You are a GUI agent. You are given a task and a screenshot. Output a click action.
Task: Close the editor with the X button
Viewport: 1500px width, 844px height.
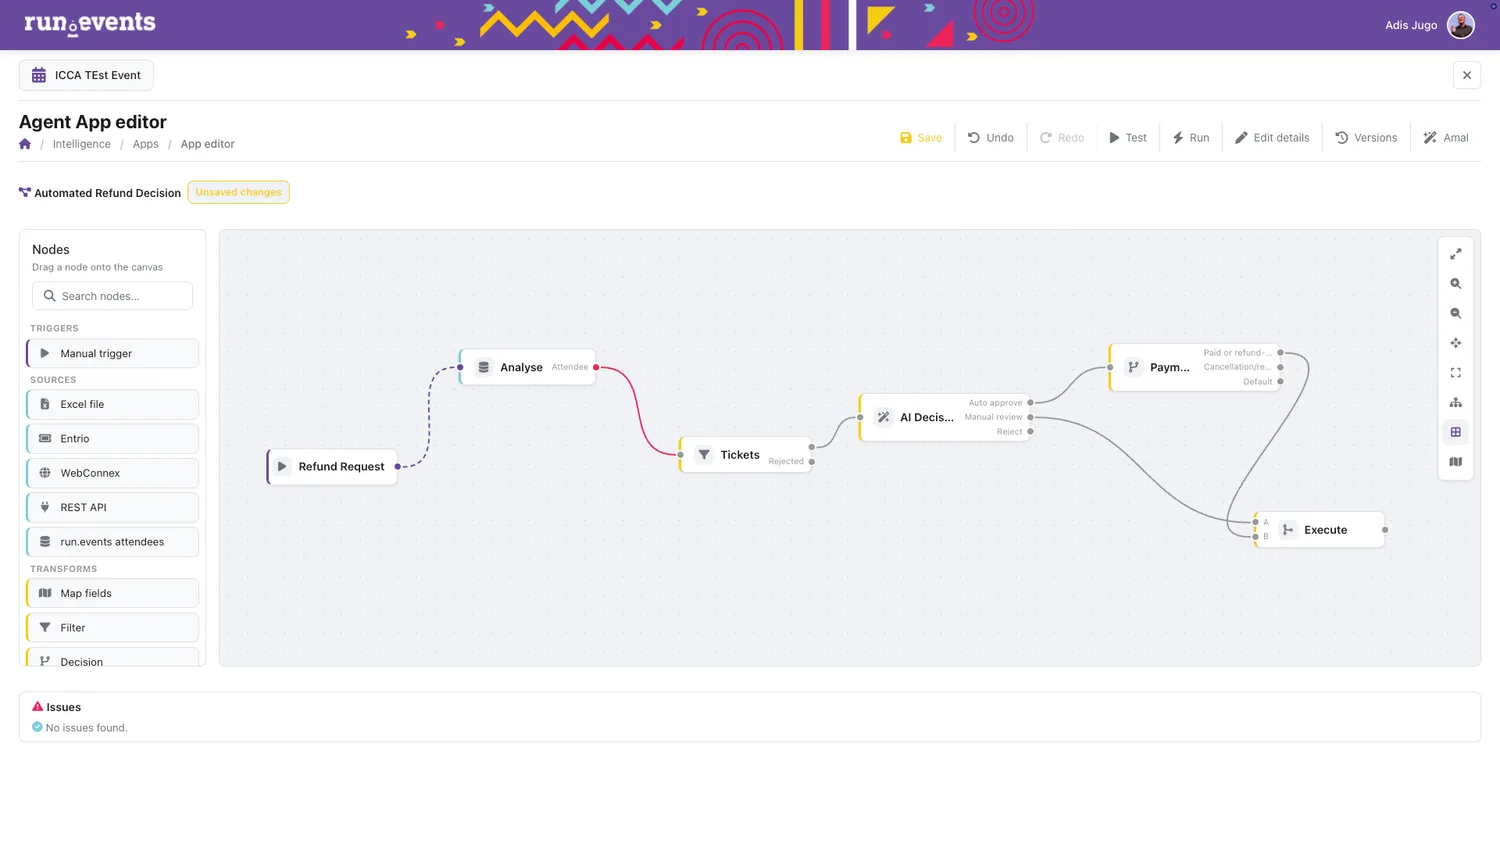(x=1467, y=75)
